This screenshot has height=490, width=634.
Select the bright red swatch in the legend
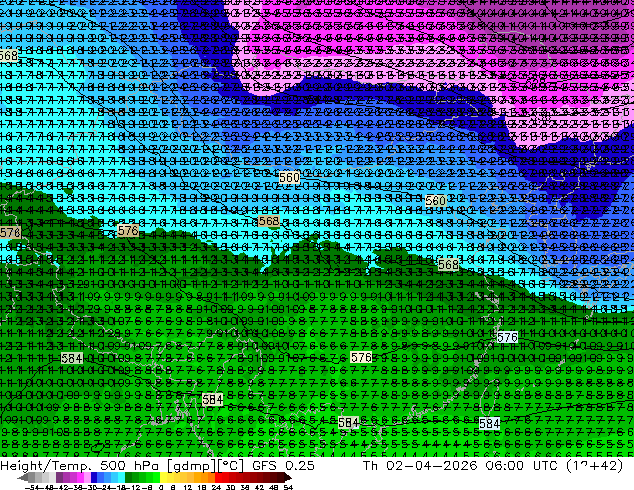click(218, 477)
